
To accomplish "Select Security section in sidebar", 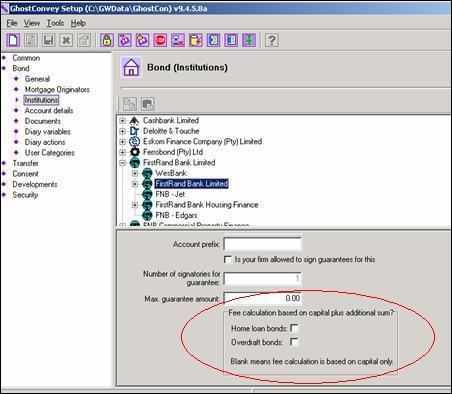I will coord(25,195).
